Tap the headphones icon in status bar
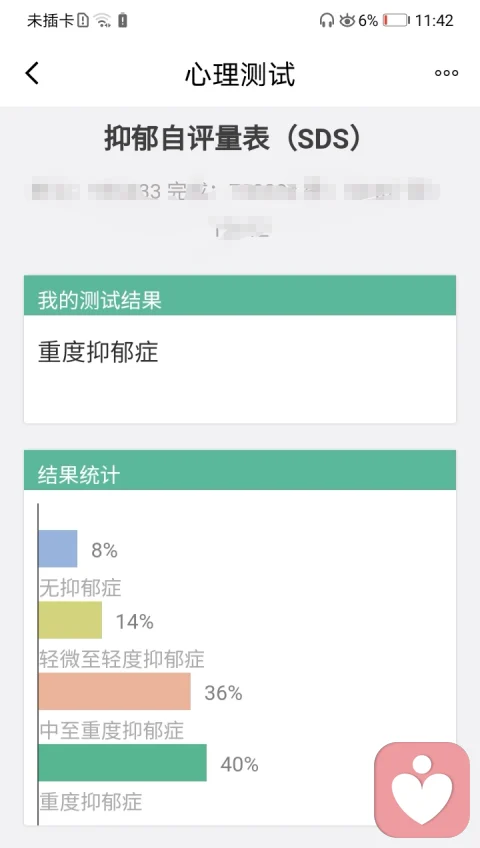 (x=326, y=21)
